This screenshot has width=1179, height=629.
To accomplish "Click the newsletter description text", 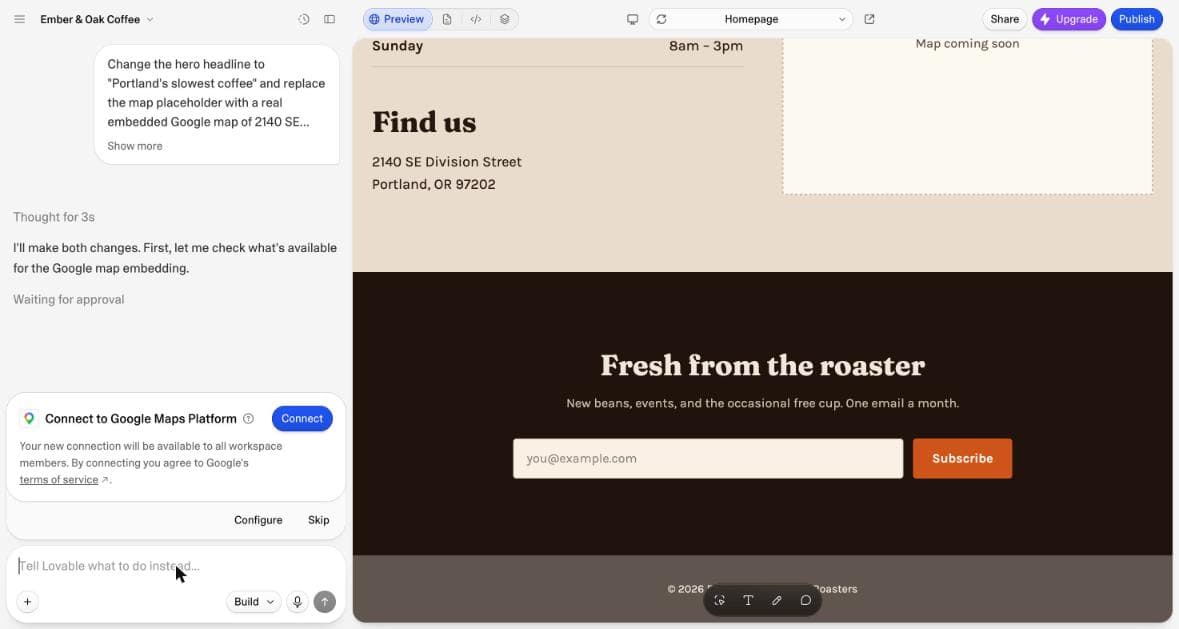I will click(x=762, y=404).
